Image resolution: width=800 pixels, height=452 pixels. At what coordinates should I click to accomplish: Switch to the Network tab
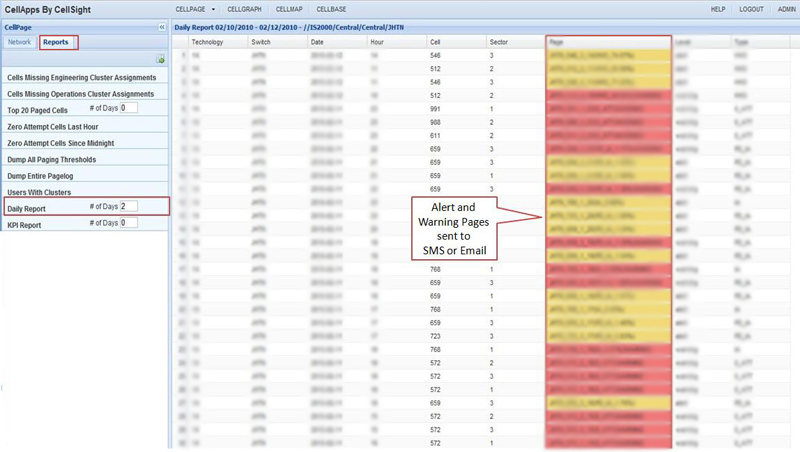click(20, 43)
